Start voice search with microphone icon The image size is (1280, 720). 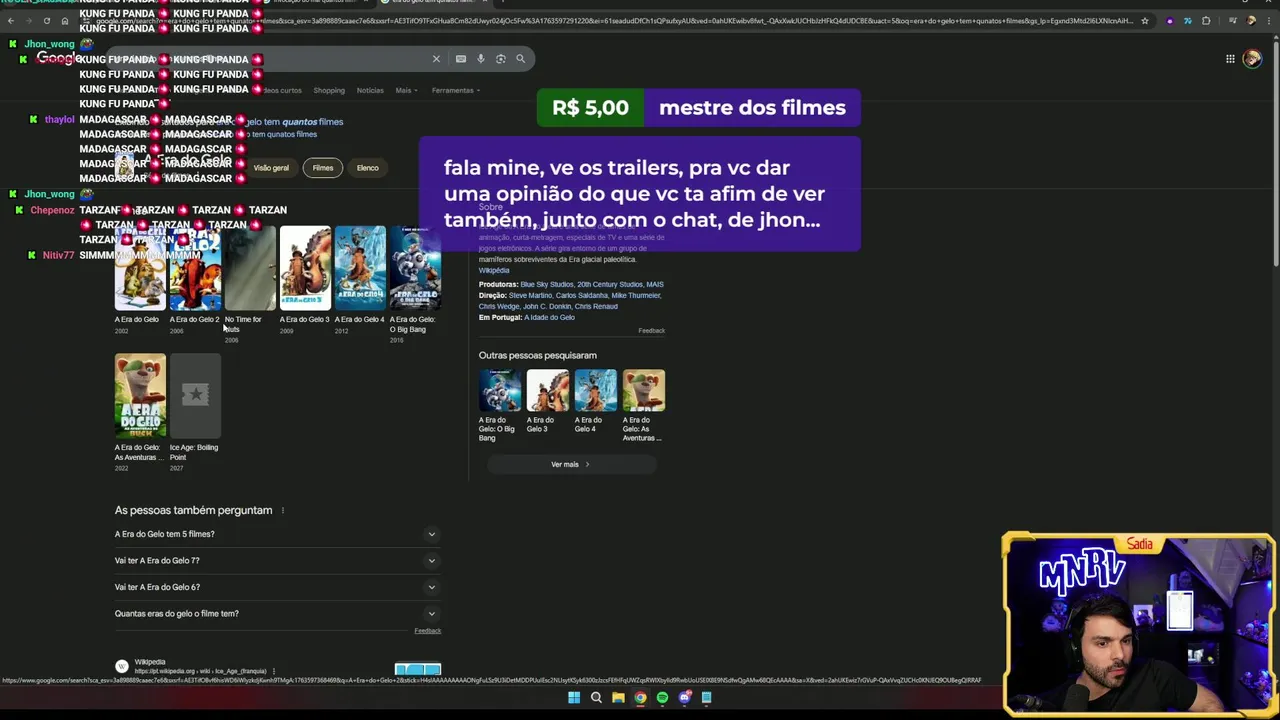pos(481,59)
